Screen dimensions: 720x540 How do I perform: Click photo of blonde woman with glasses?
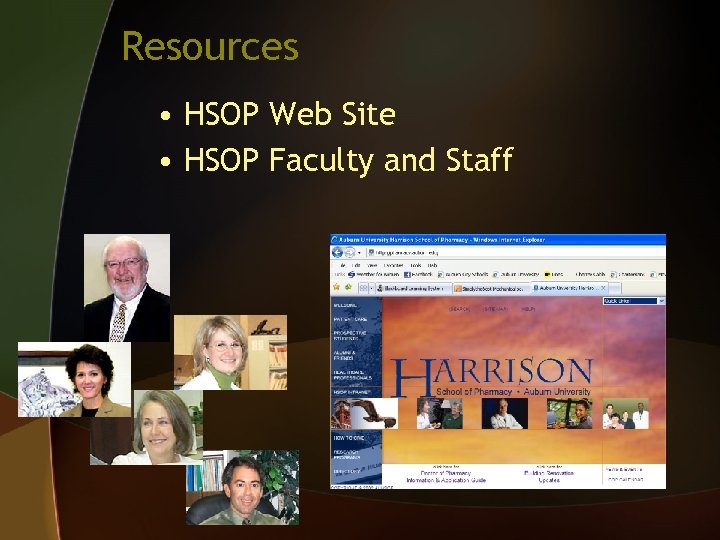tap(231, 352)
